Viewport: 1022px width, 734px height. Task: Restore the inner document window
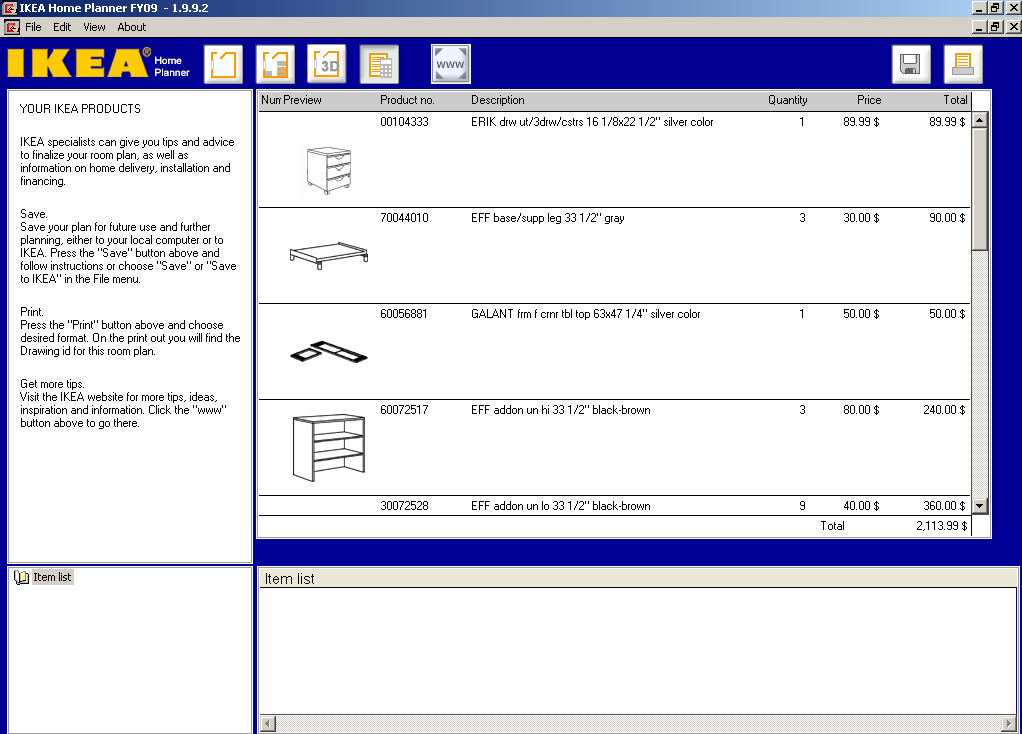click(x=995, y=27)
